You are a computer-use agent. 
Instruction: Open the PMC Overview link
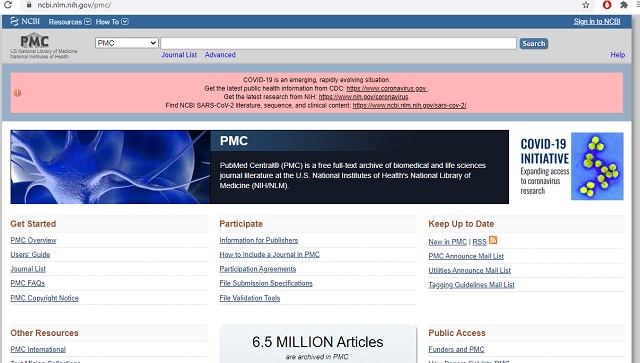coord(33,240)
